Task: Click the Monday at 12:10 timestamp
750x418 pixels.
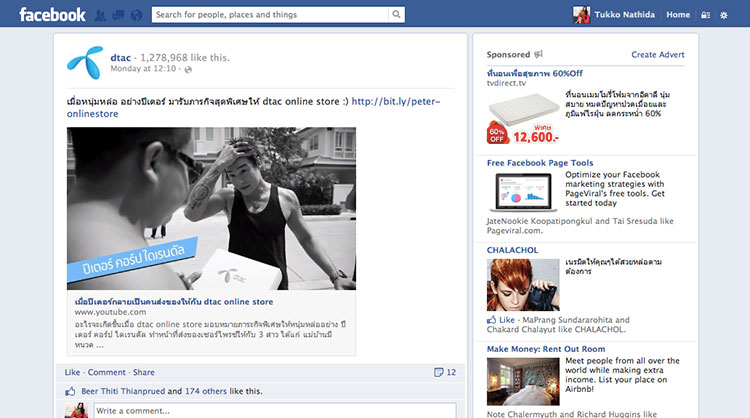Action: coord(143,69)
